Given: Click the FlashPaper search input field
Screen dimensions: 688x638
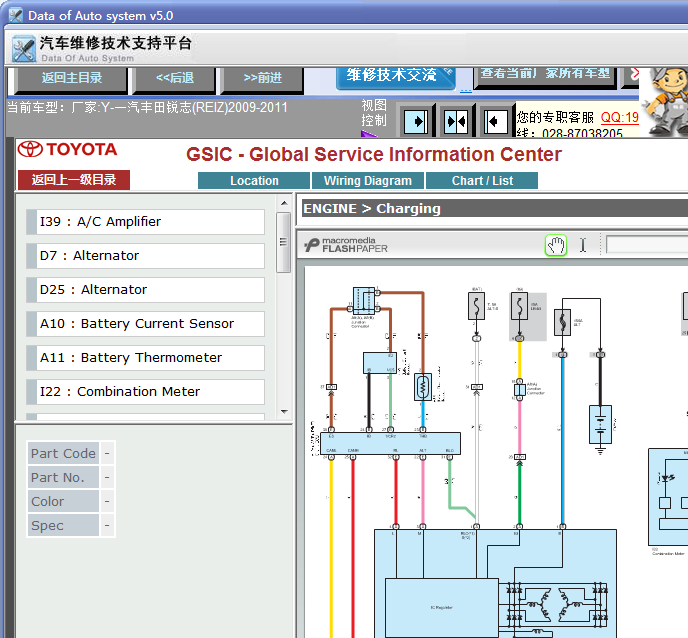Looking at the screenshot, I should pos(647,245).
